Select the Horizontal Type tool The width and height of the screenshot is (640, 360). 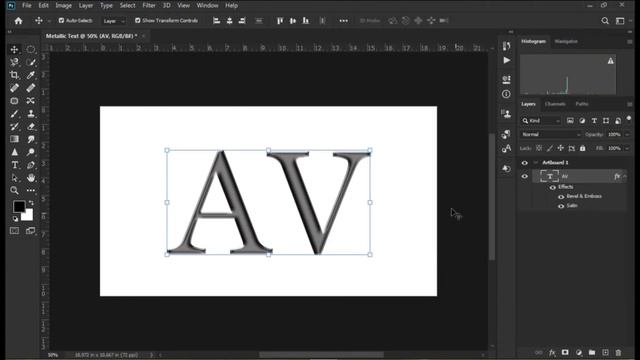point(15,165)
